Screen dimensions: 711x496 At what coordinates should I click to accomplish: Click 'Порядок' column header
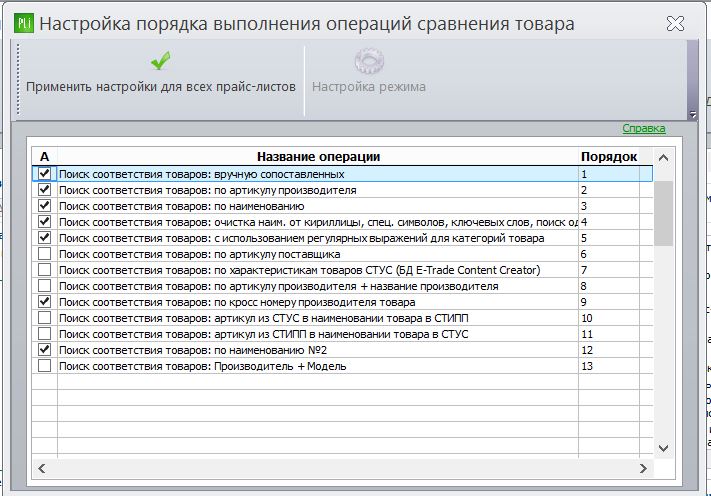coord(609,157)
